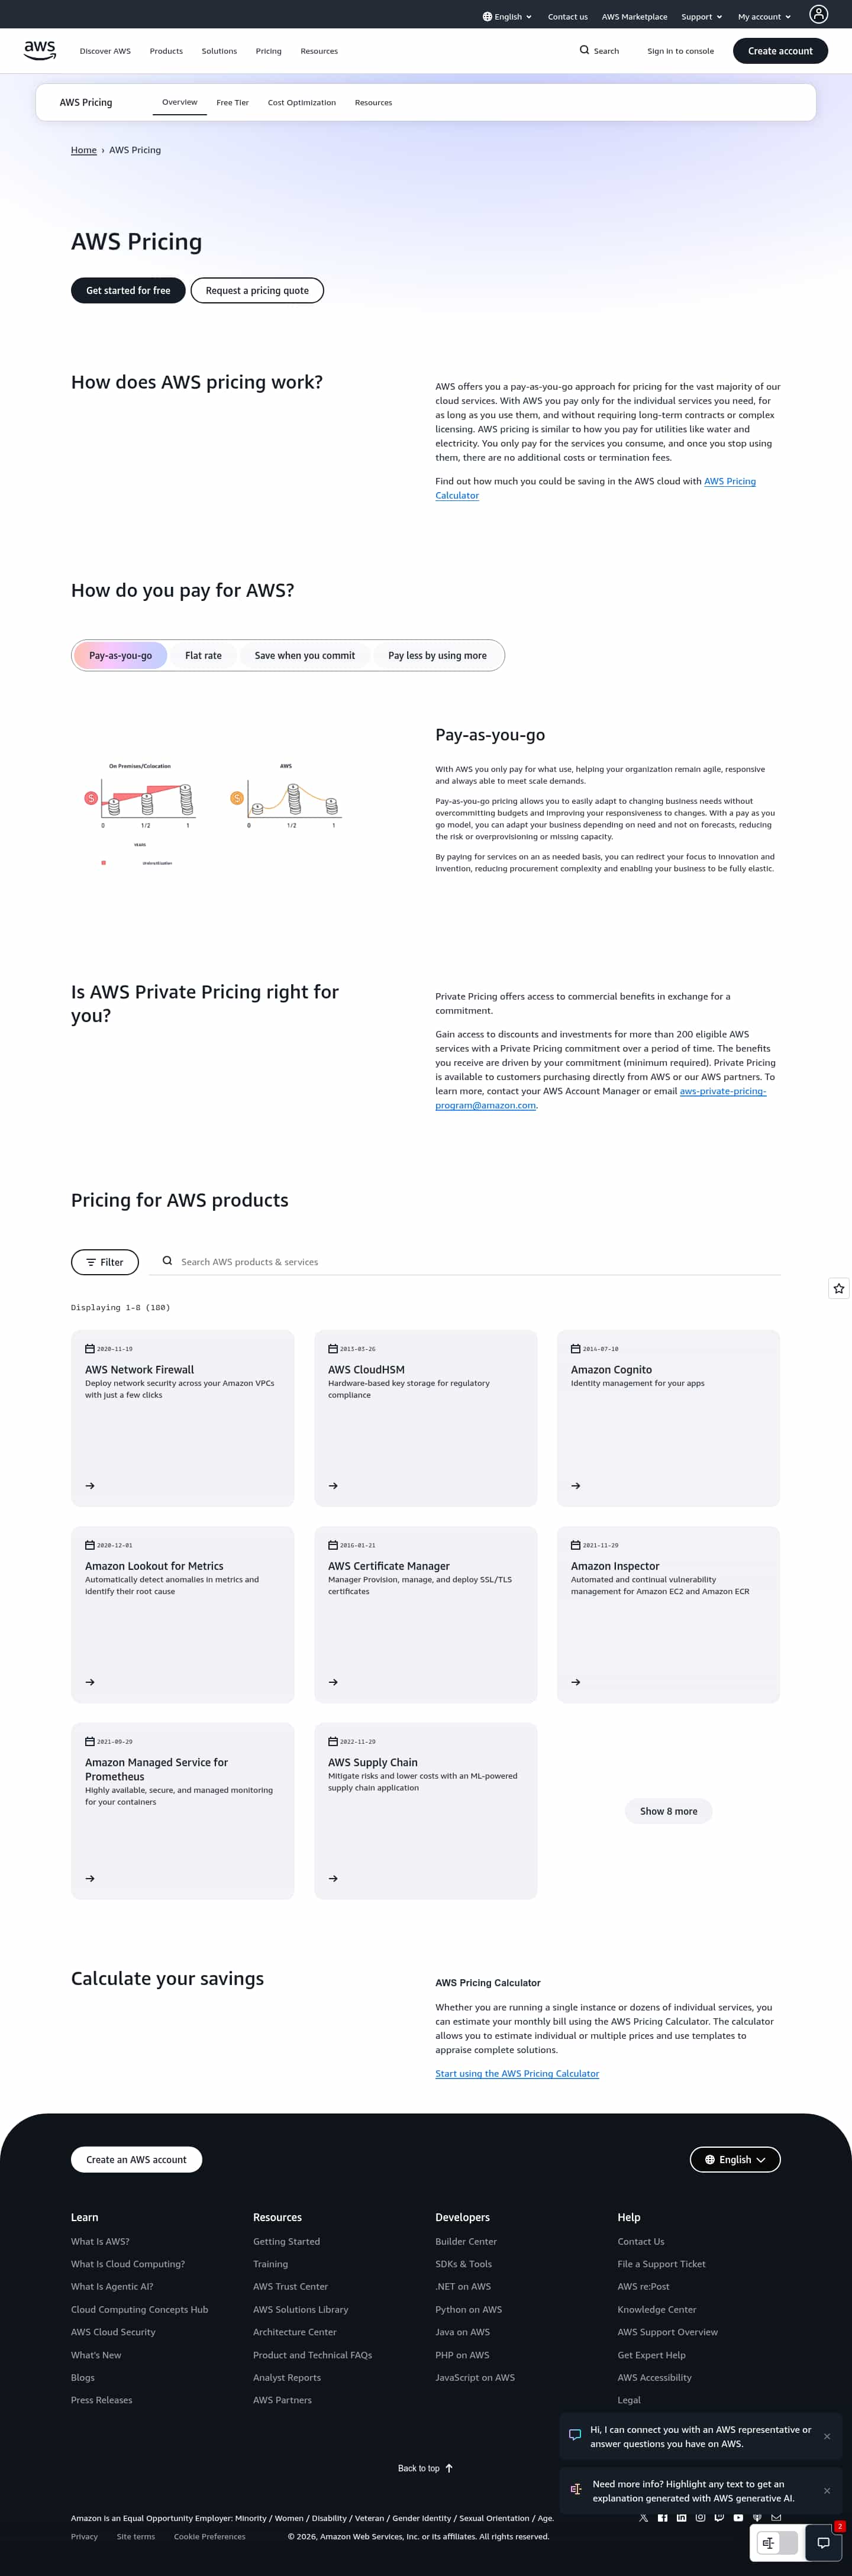Select the Flat rate payment option

(x=203, y=656)
